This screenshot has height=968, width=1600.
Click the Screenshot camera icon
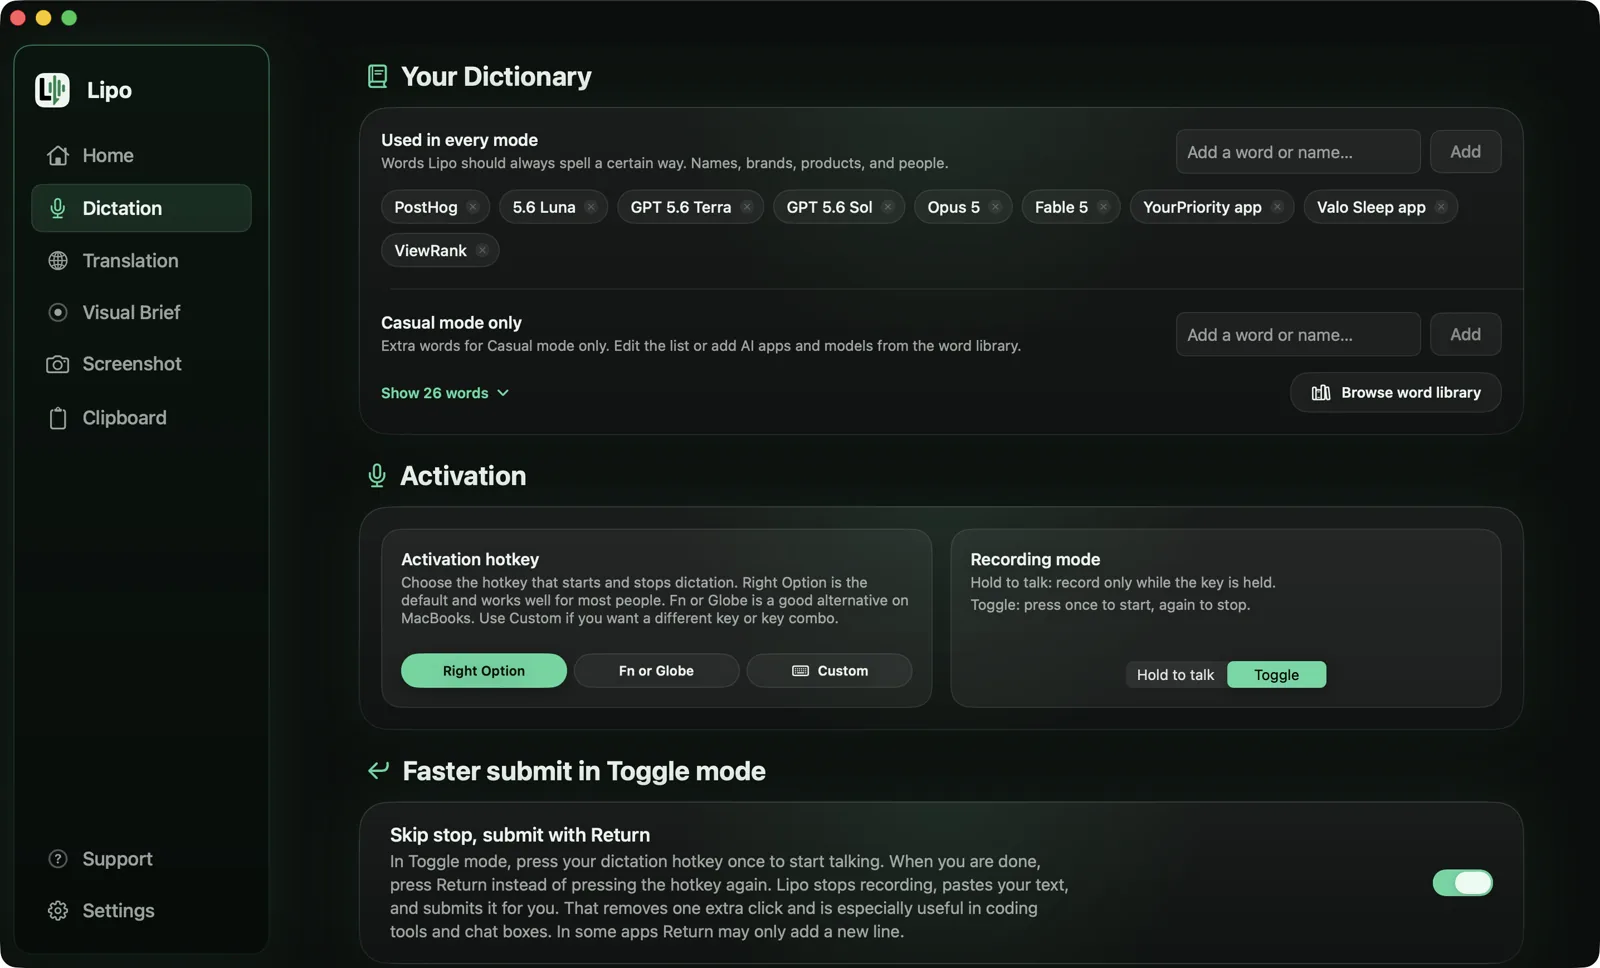tap(58, 364)
